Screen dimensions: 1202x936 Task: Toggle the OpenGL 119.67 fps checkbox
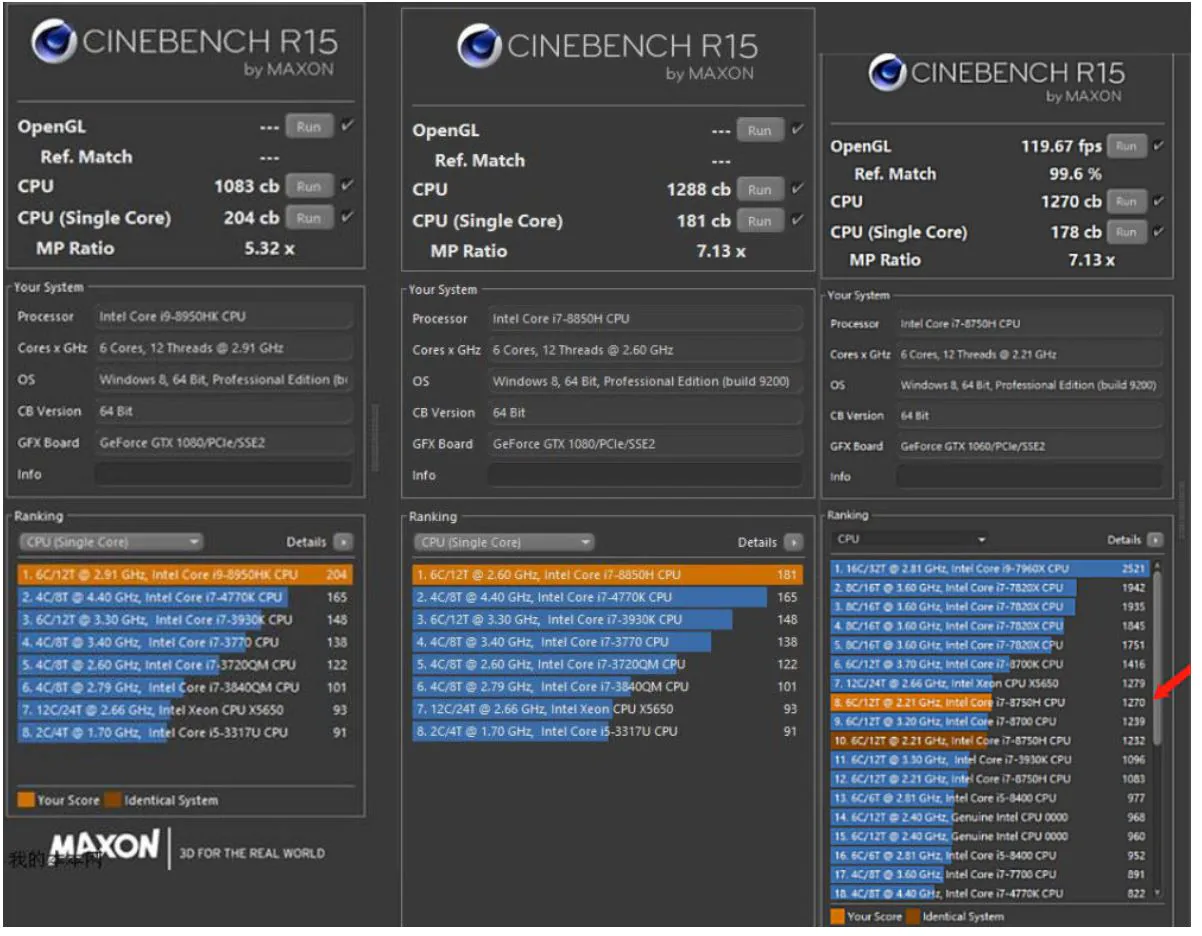[1158, 145]
